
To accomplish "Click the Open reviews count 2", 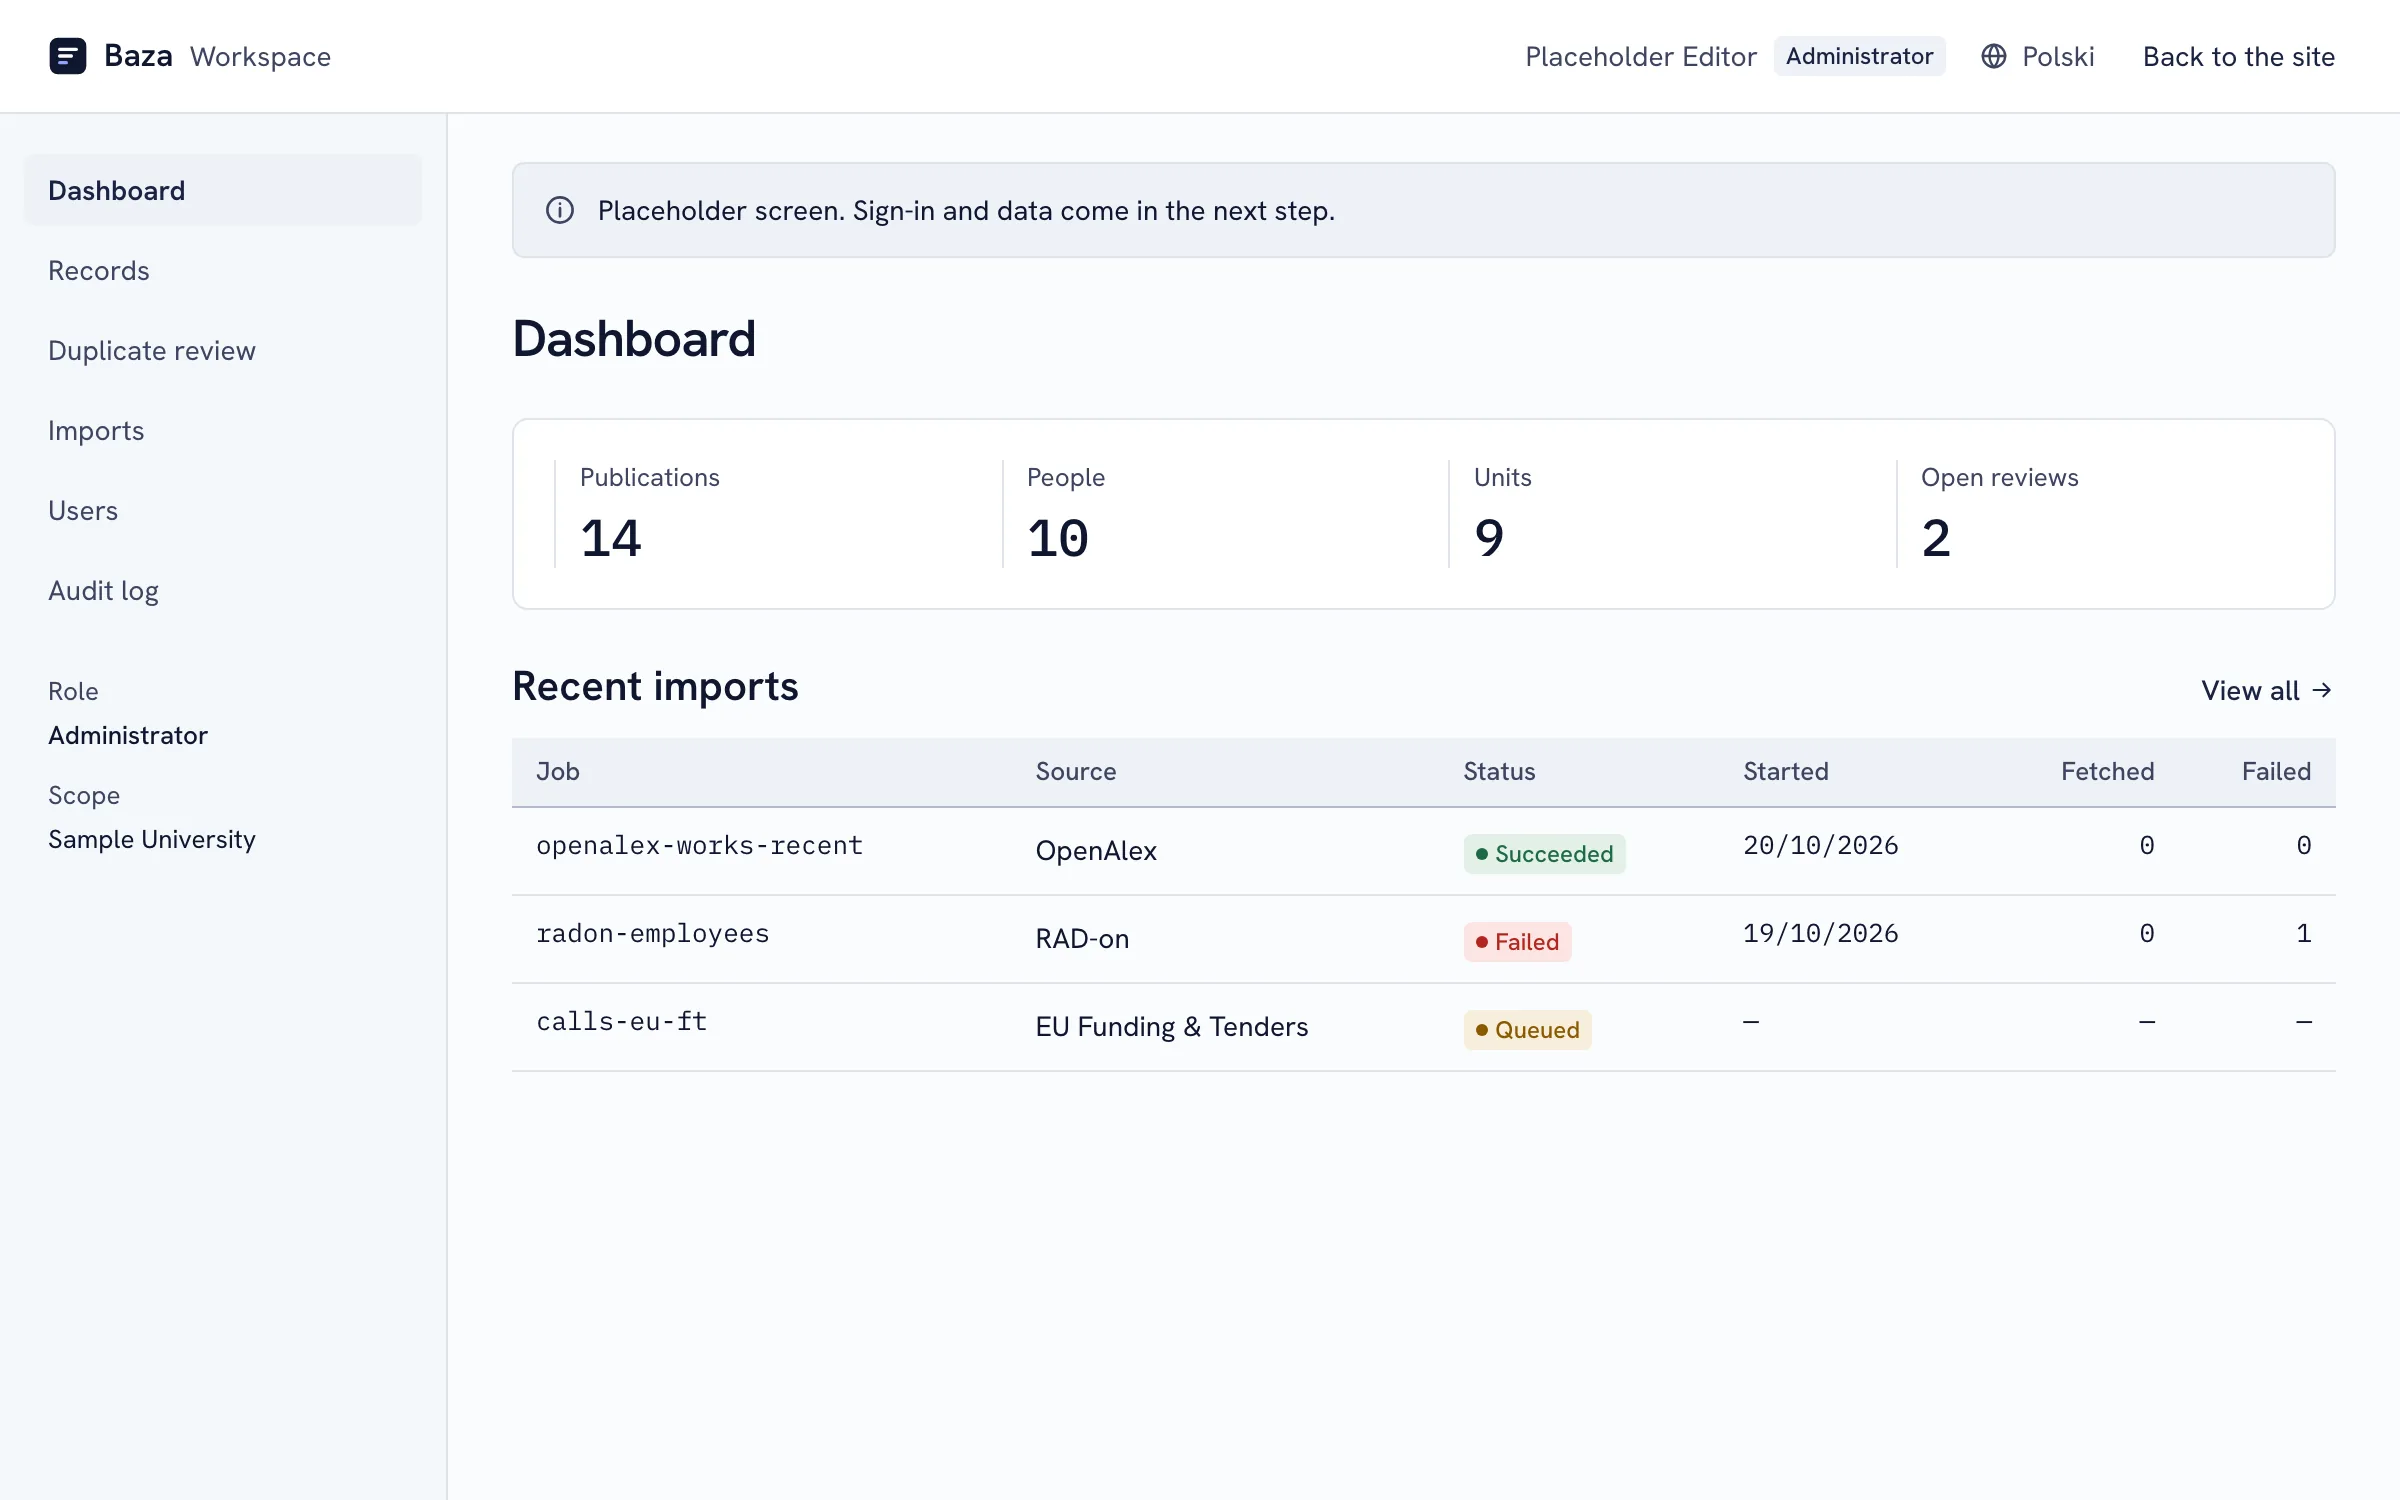I will [x=1935, y=538].
